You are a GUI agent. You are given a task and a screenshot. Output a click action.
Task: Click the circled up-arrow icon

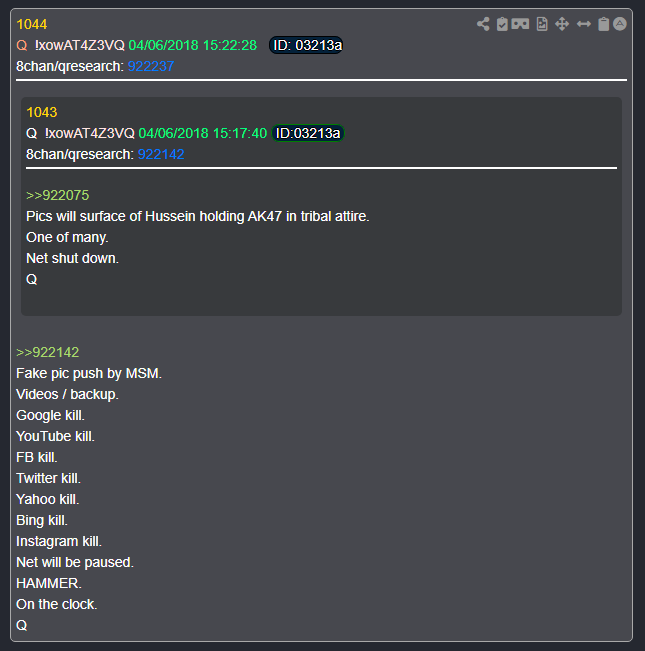[620, 24]
